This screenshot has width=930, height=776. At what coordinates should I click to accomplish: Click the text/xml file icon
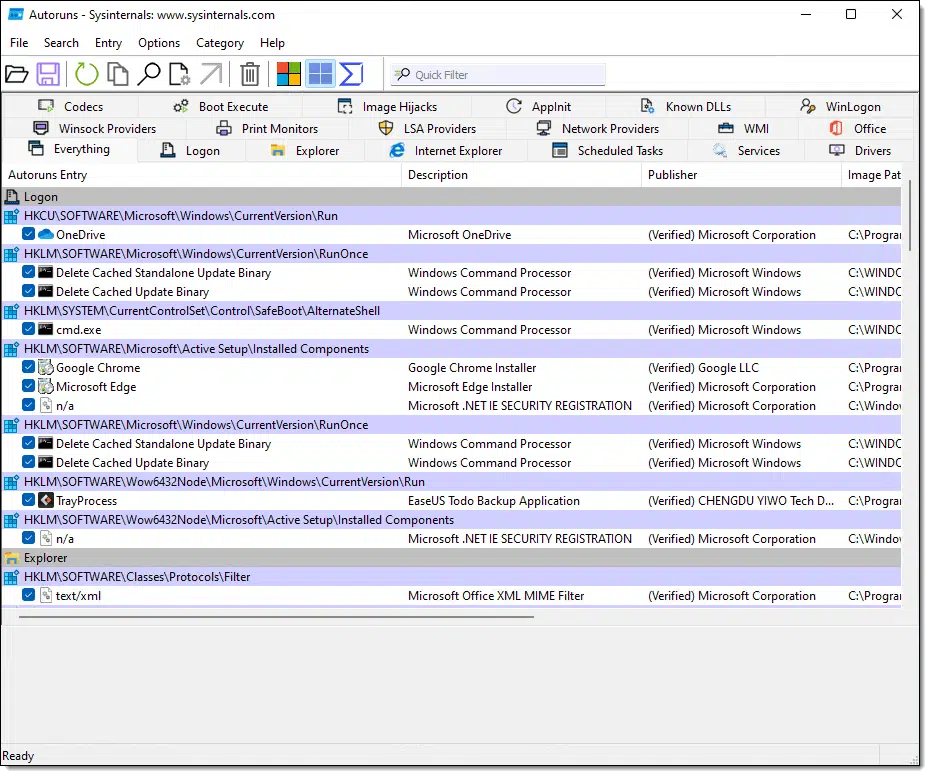(46, 595)
